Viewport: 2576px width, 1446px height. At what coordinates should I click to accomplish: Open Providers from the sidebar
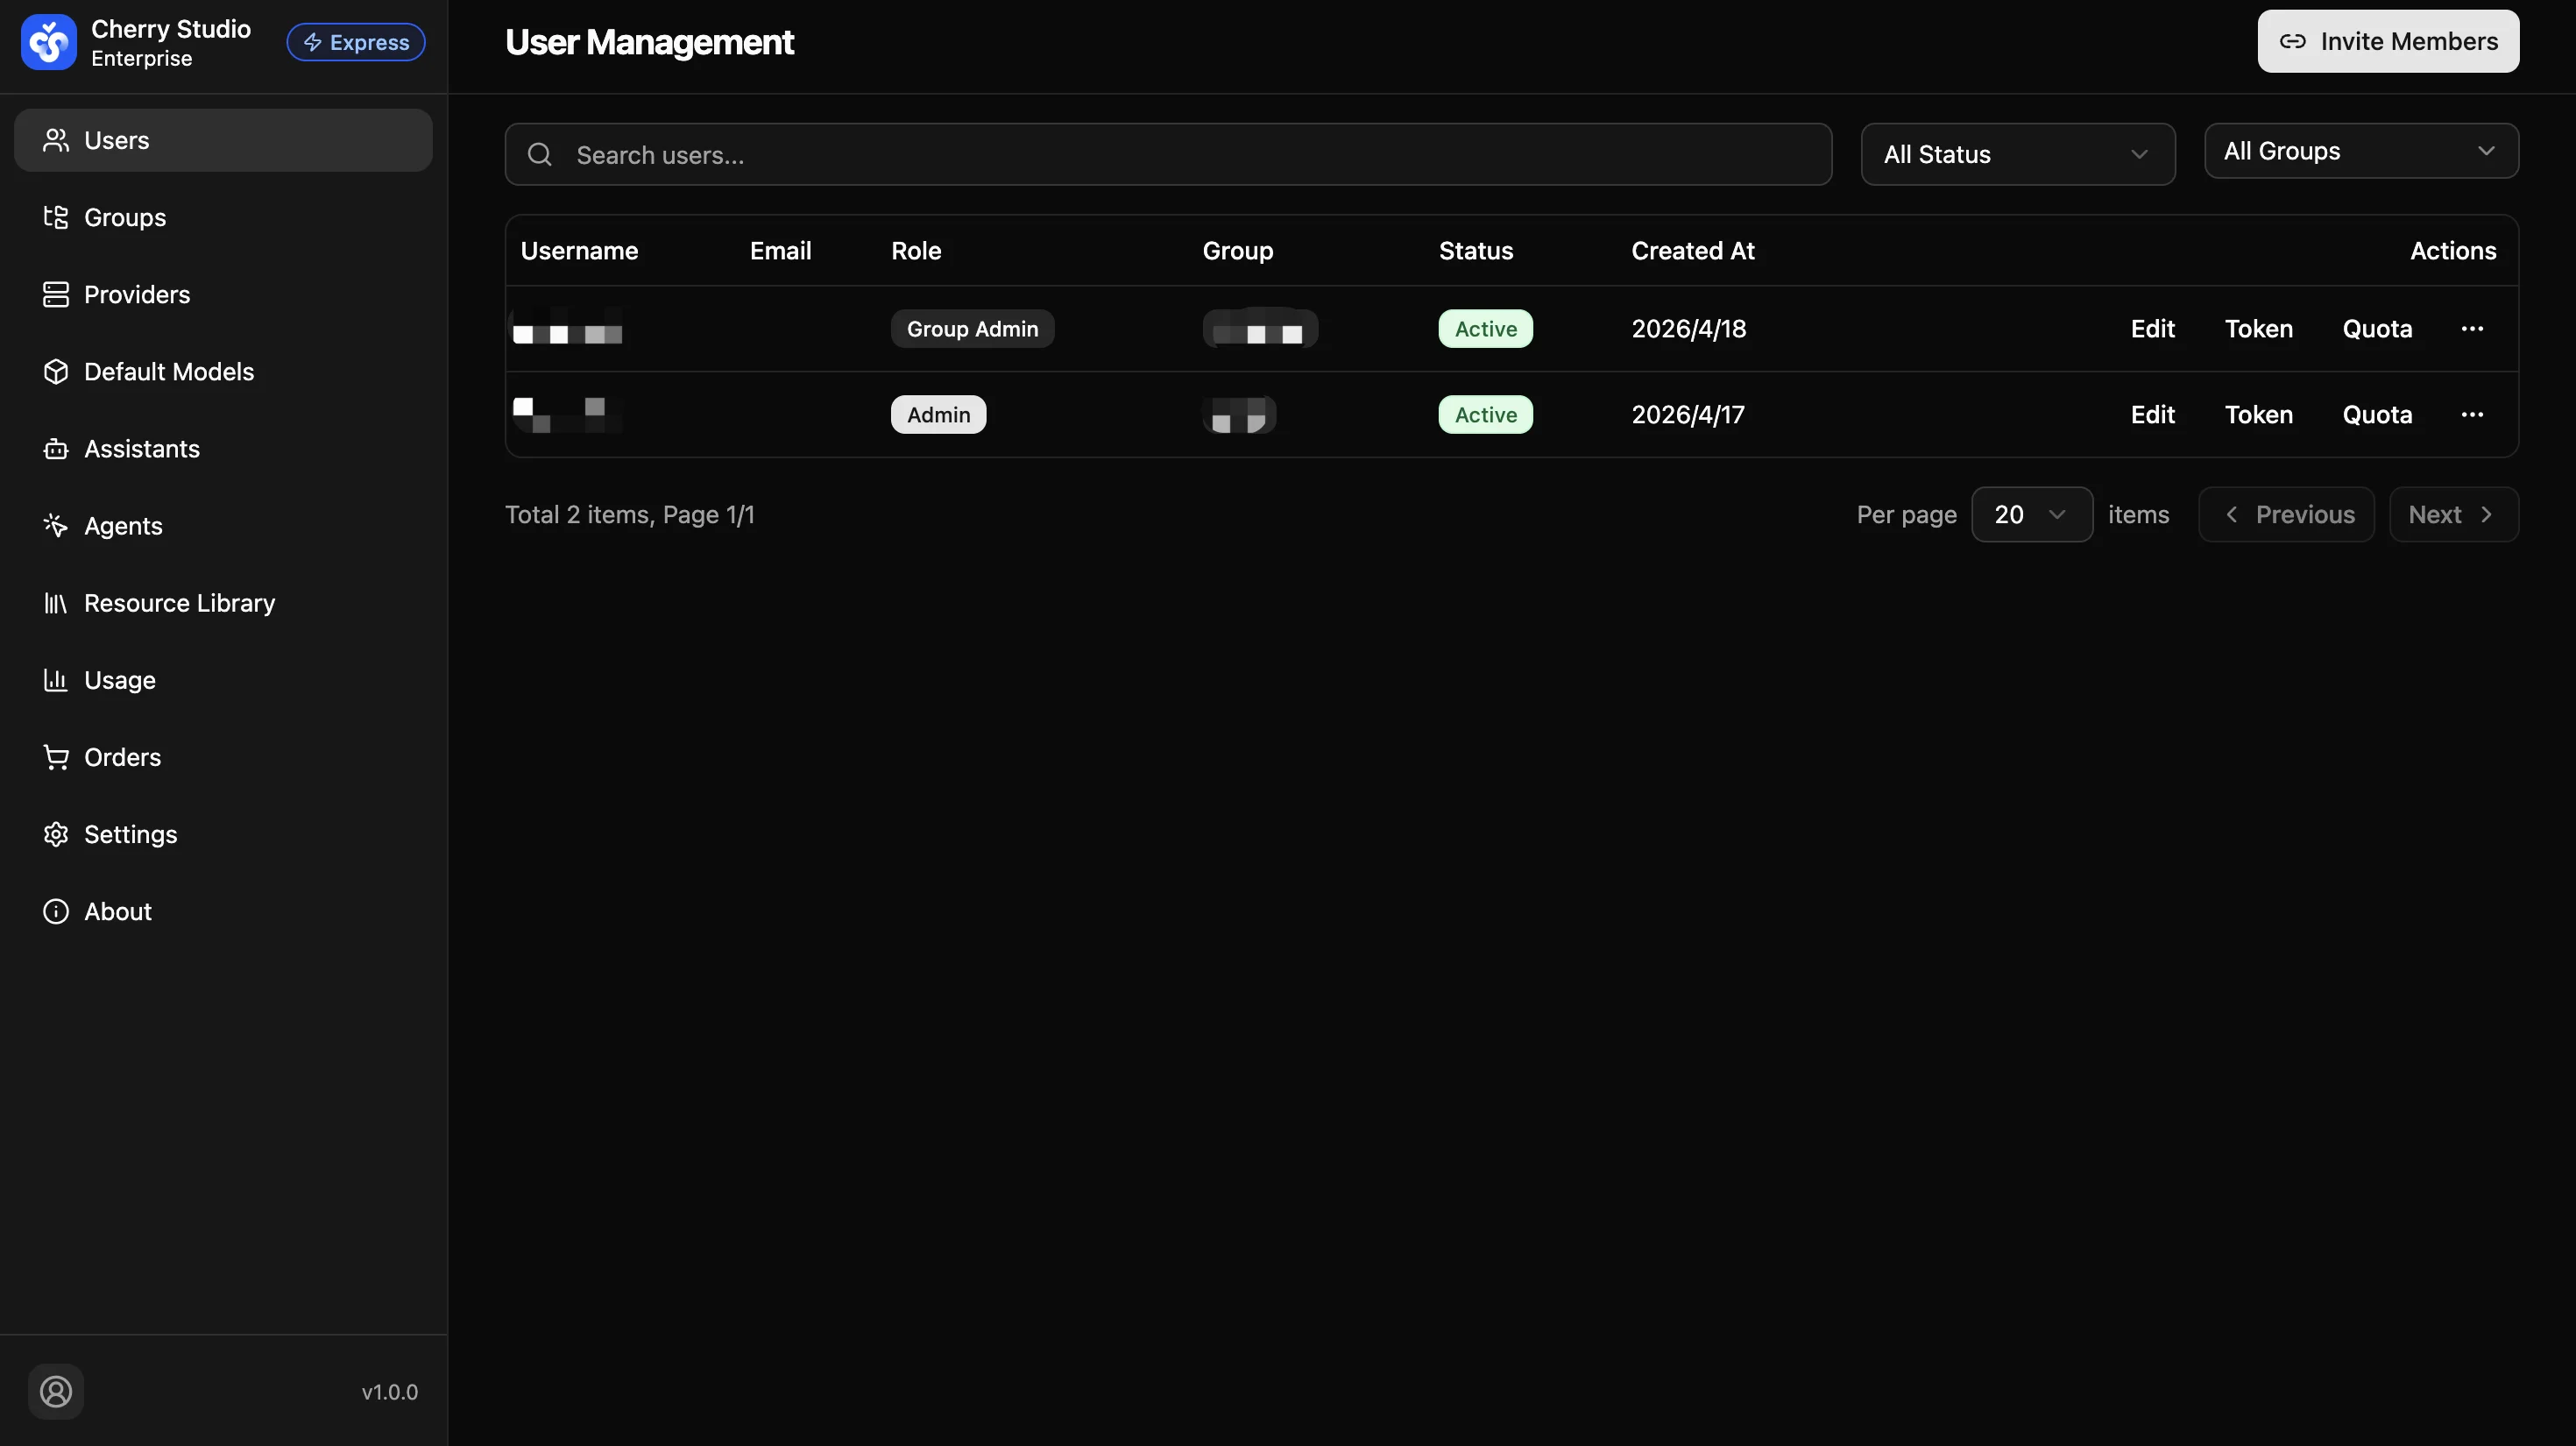(223, 294)
